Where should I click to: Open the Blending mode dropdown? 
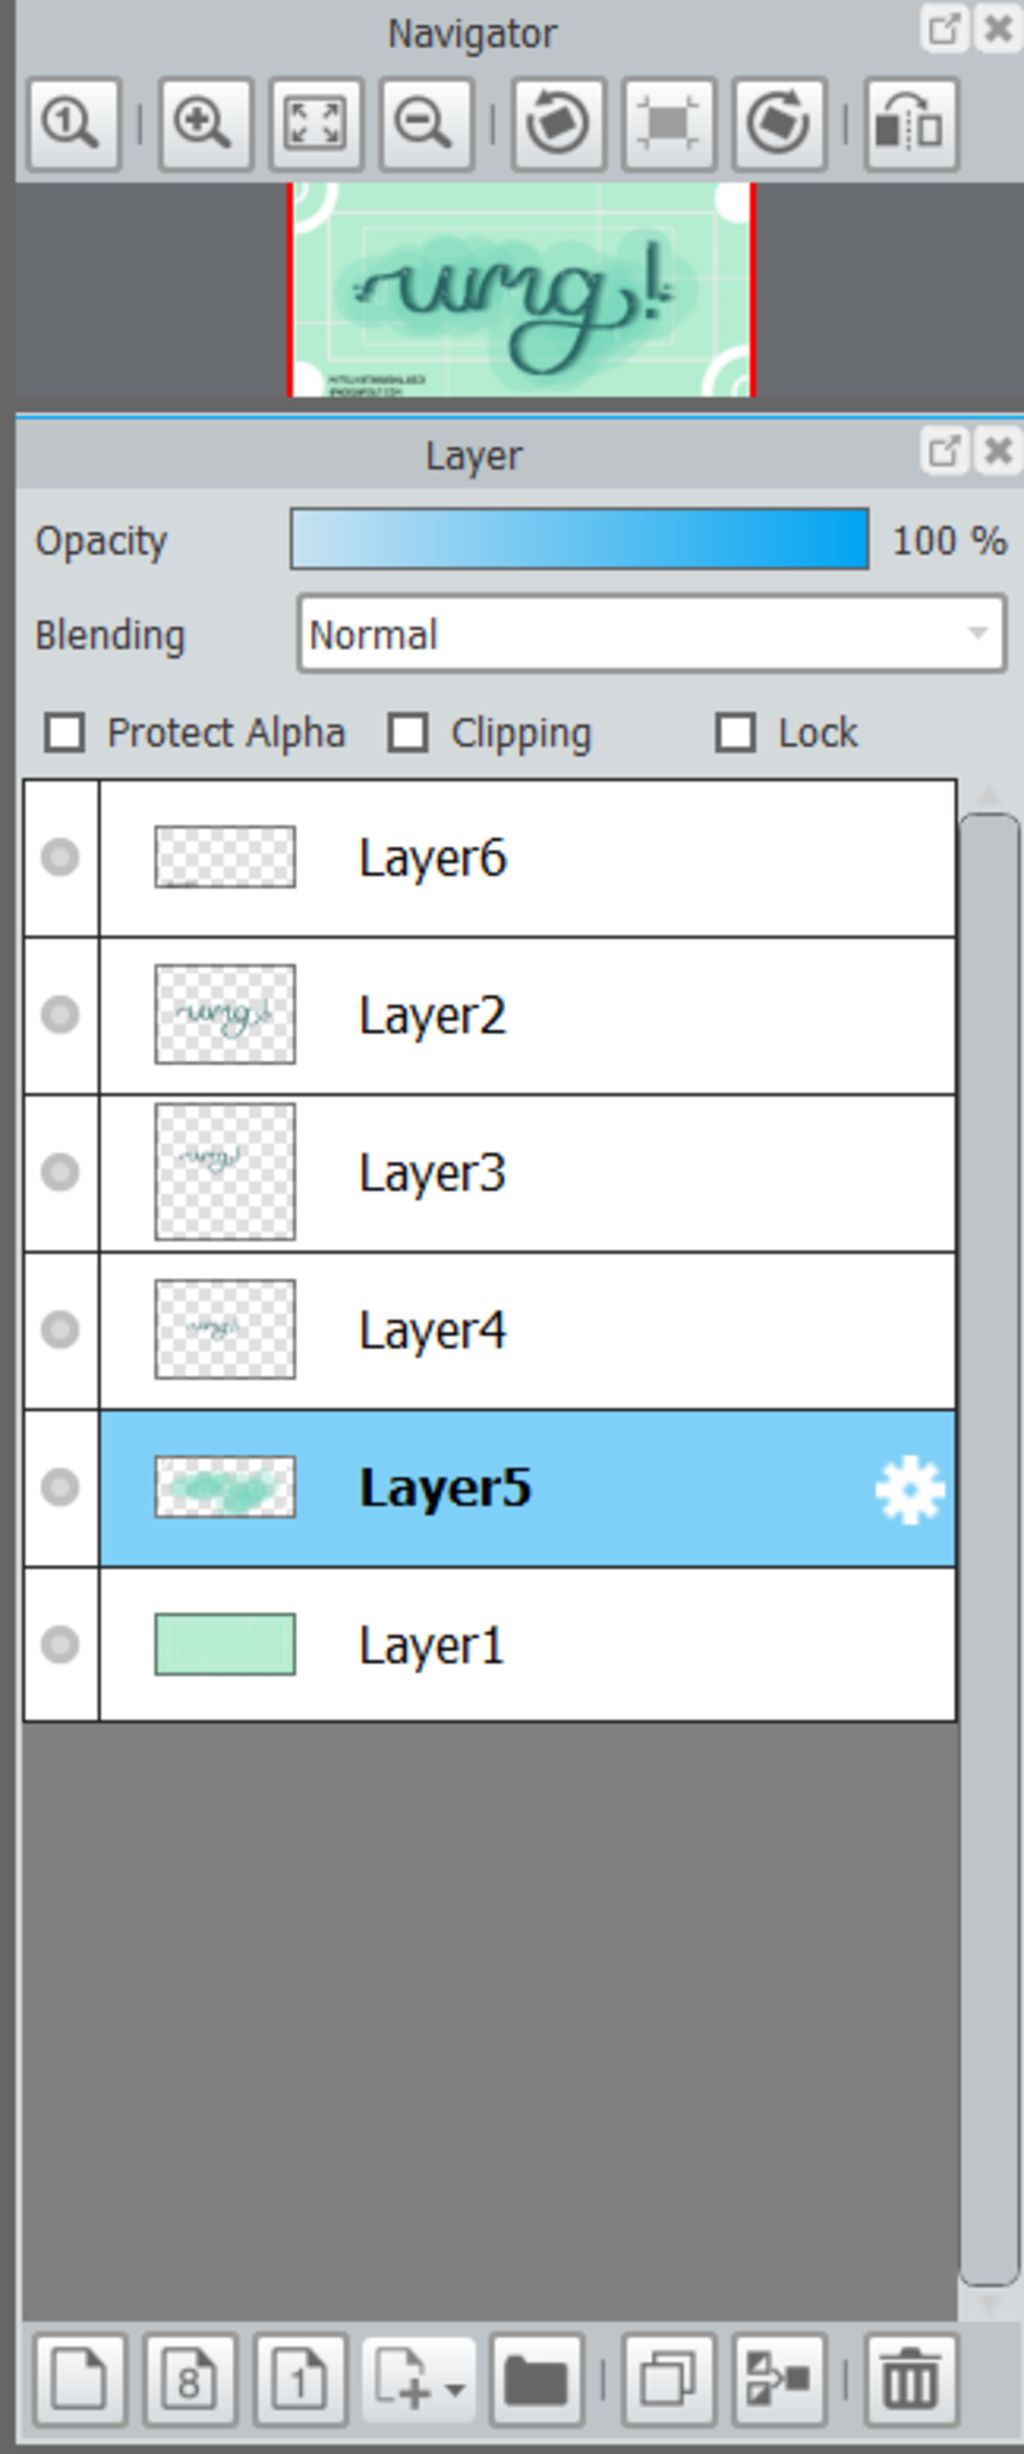pos(651,634)
